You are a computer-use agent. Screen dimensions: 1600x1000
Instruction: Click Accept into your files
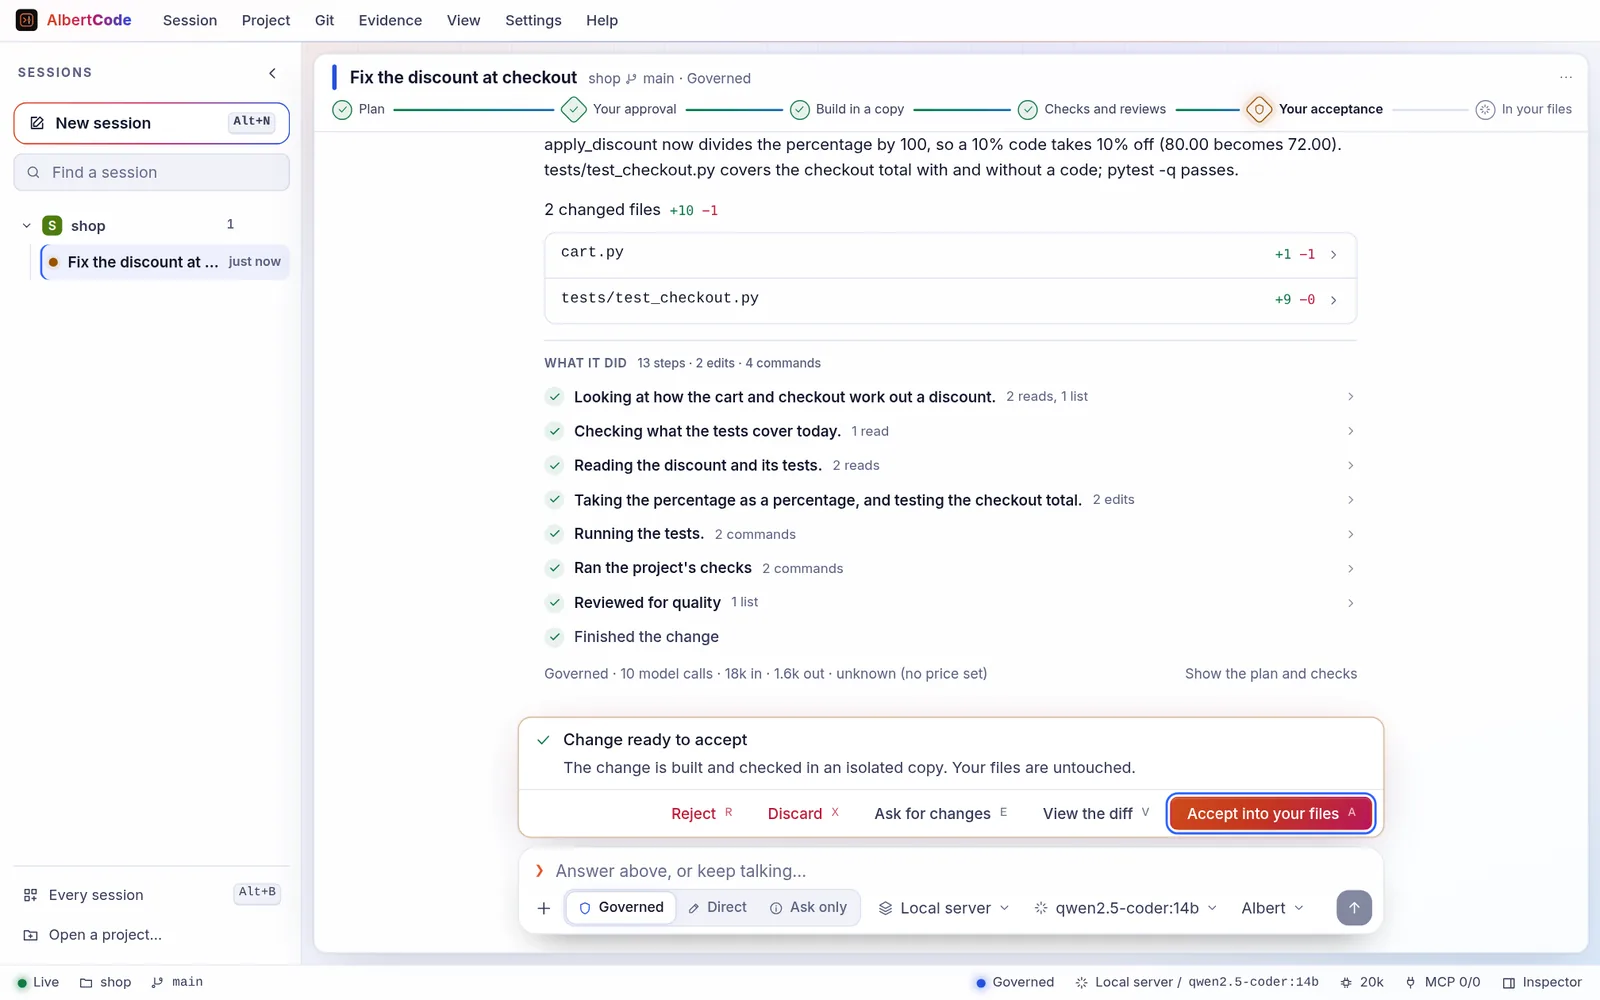coord(1271,813)
